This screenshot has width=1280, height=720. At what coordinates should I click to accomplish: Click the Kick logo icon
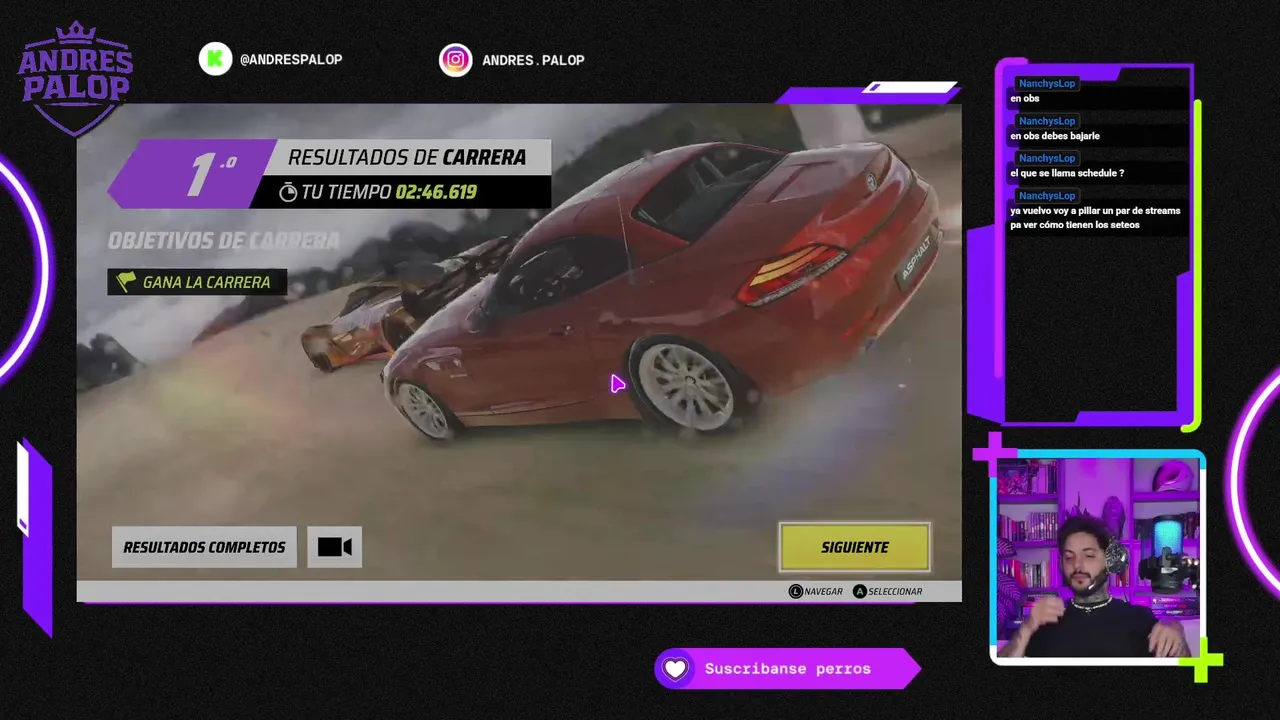[x=215, y=59]
